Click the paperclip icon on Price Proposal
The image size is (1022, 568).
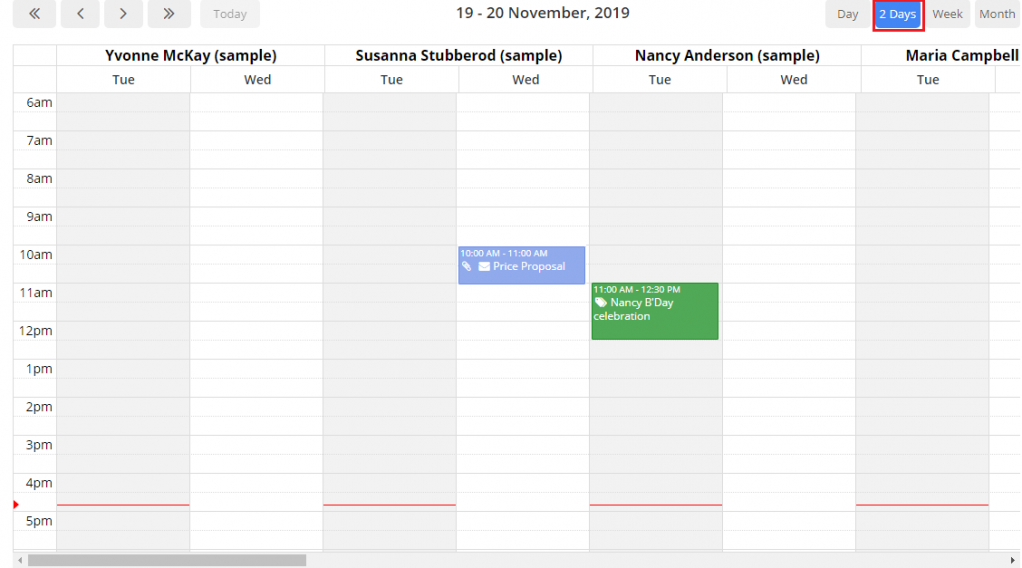pos(467,267)
